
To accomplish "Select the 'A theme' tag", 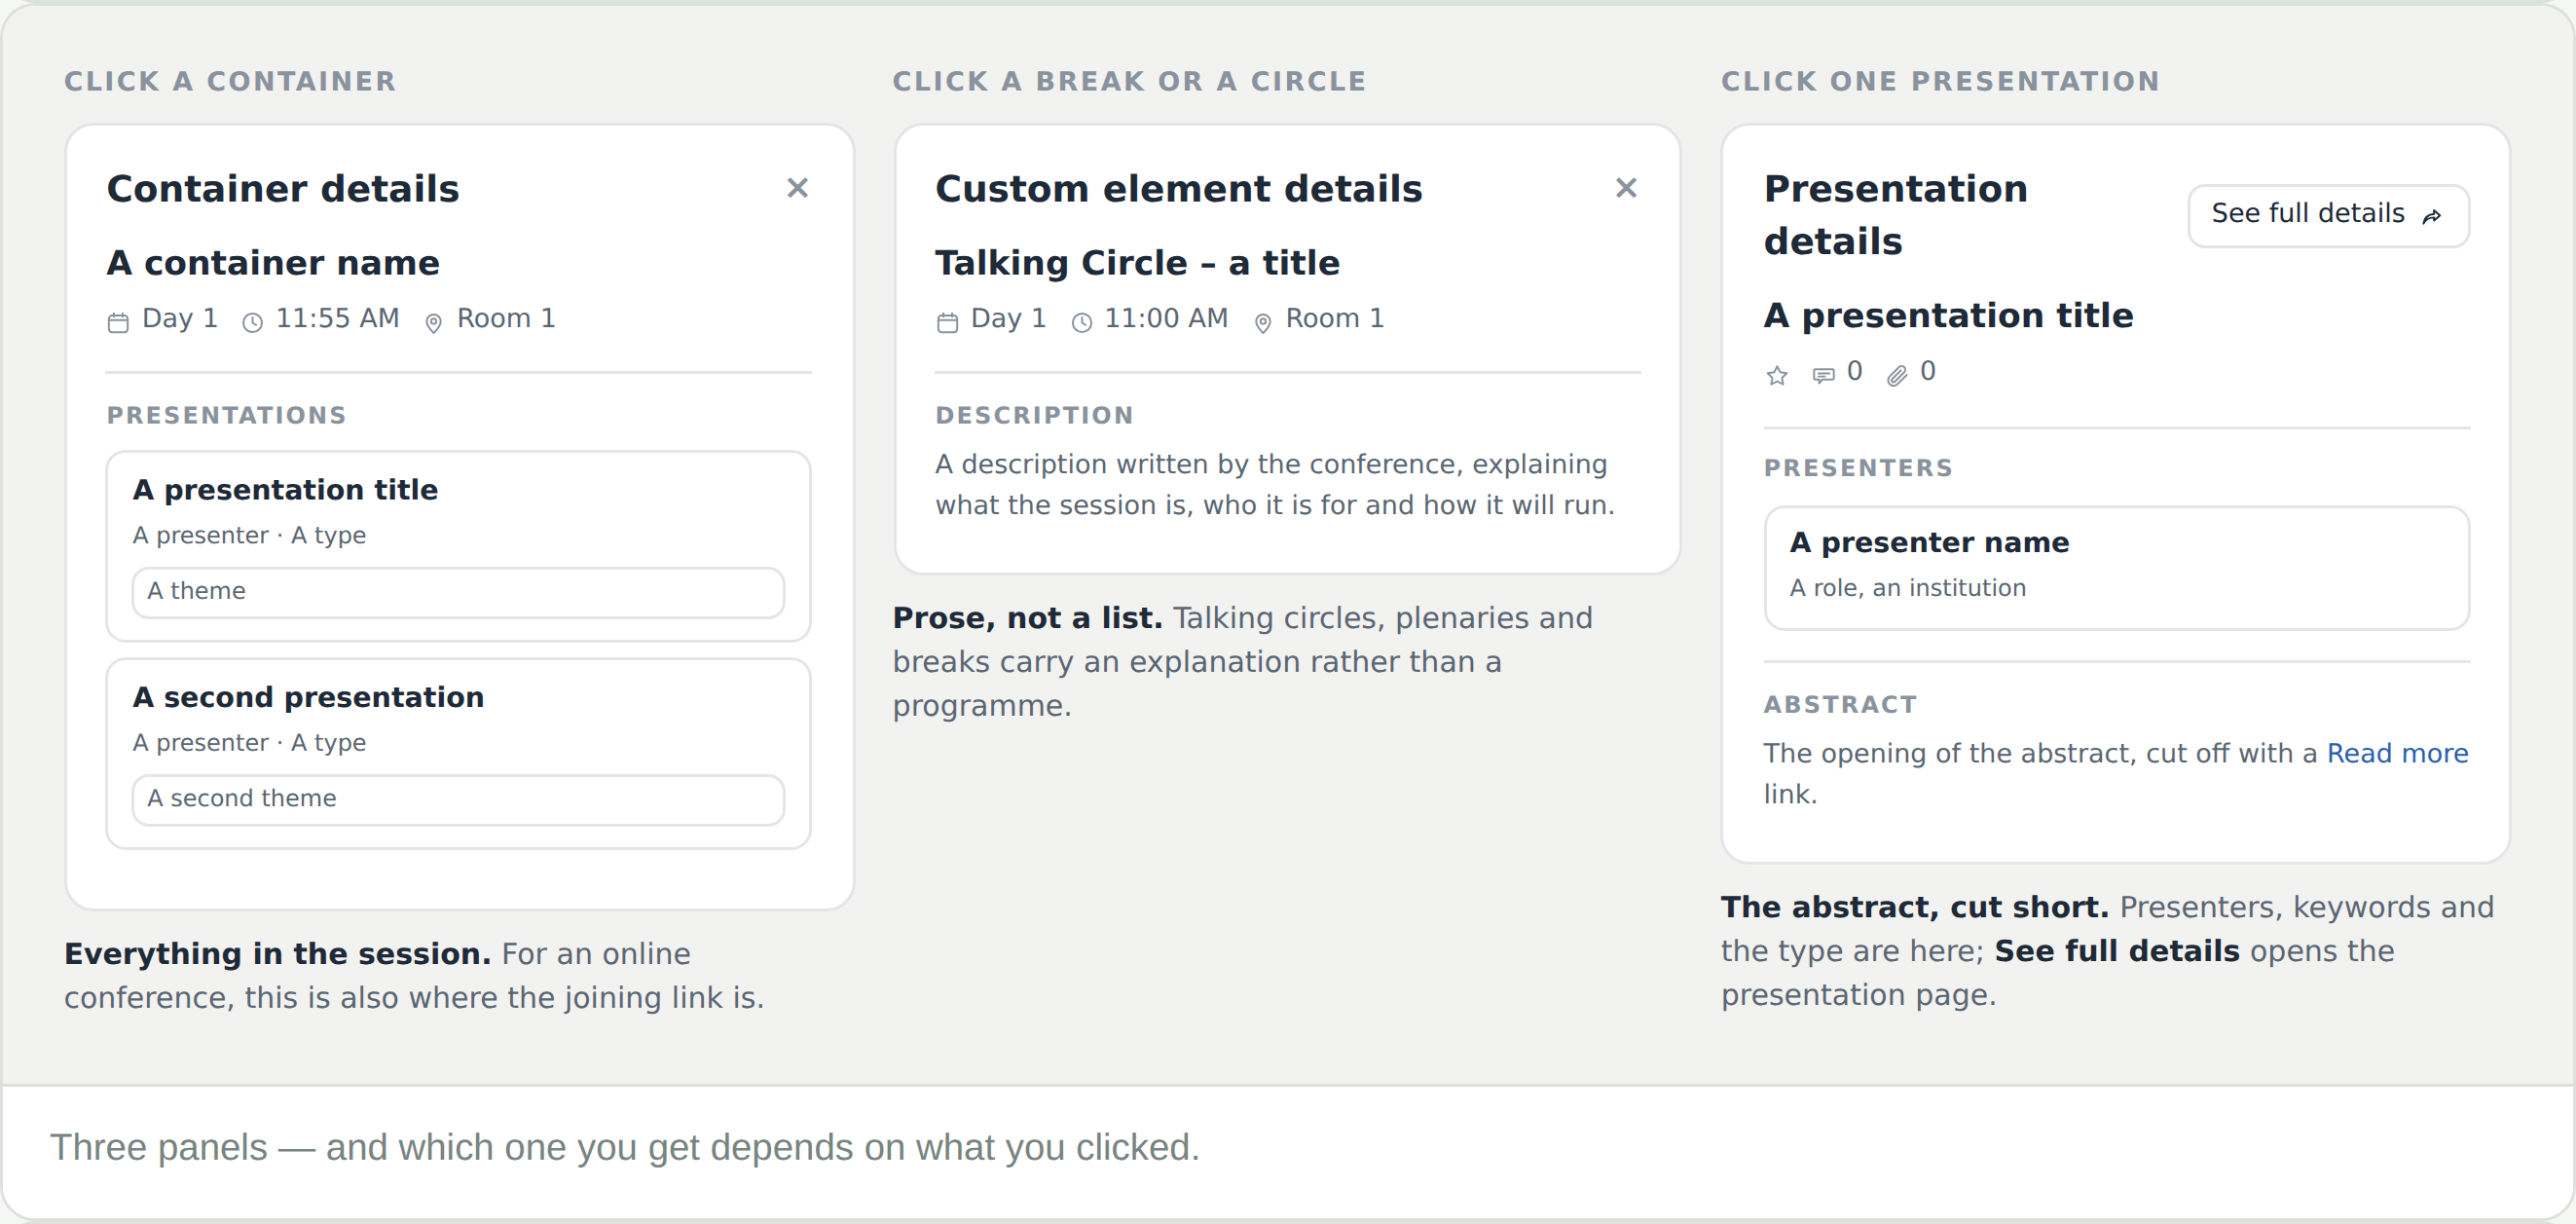I will click(458, 592).
